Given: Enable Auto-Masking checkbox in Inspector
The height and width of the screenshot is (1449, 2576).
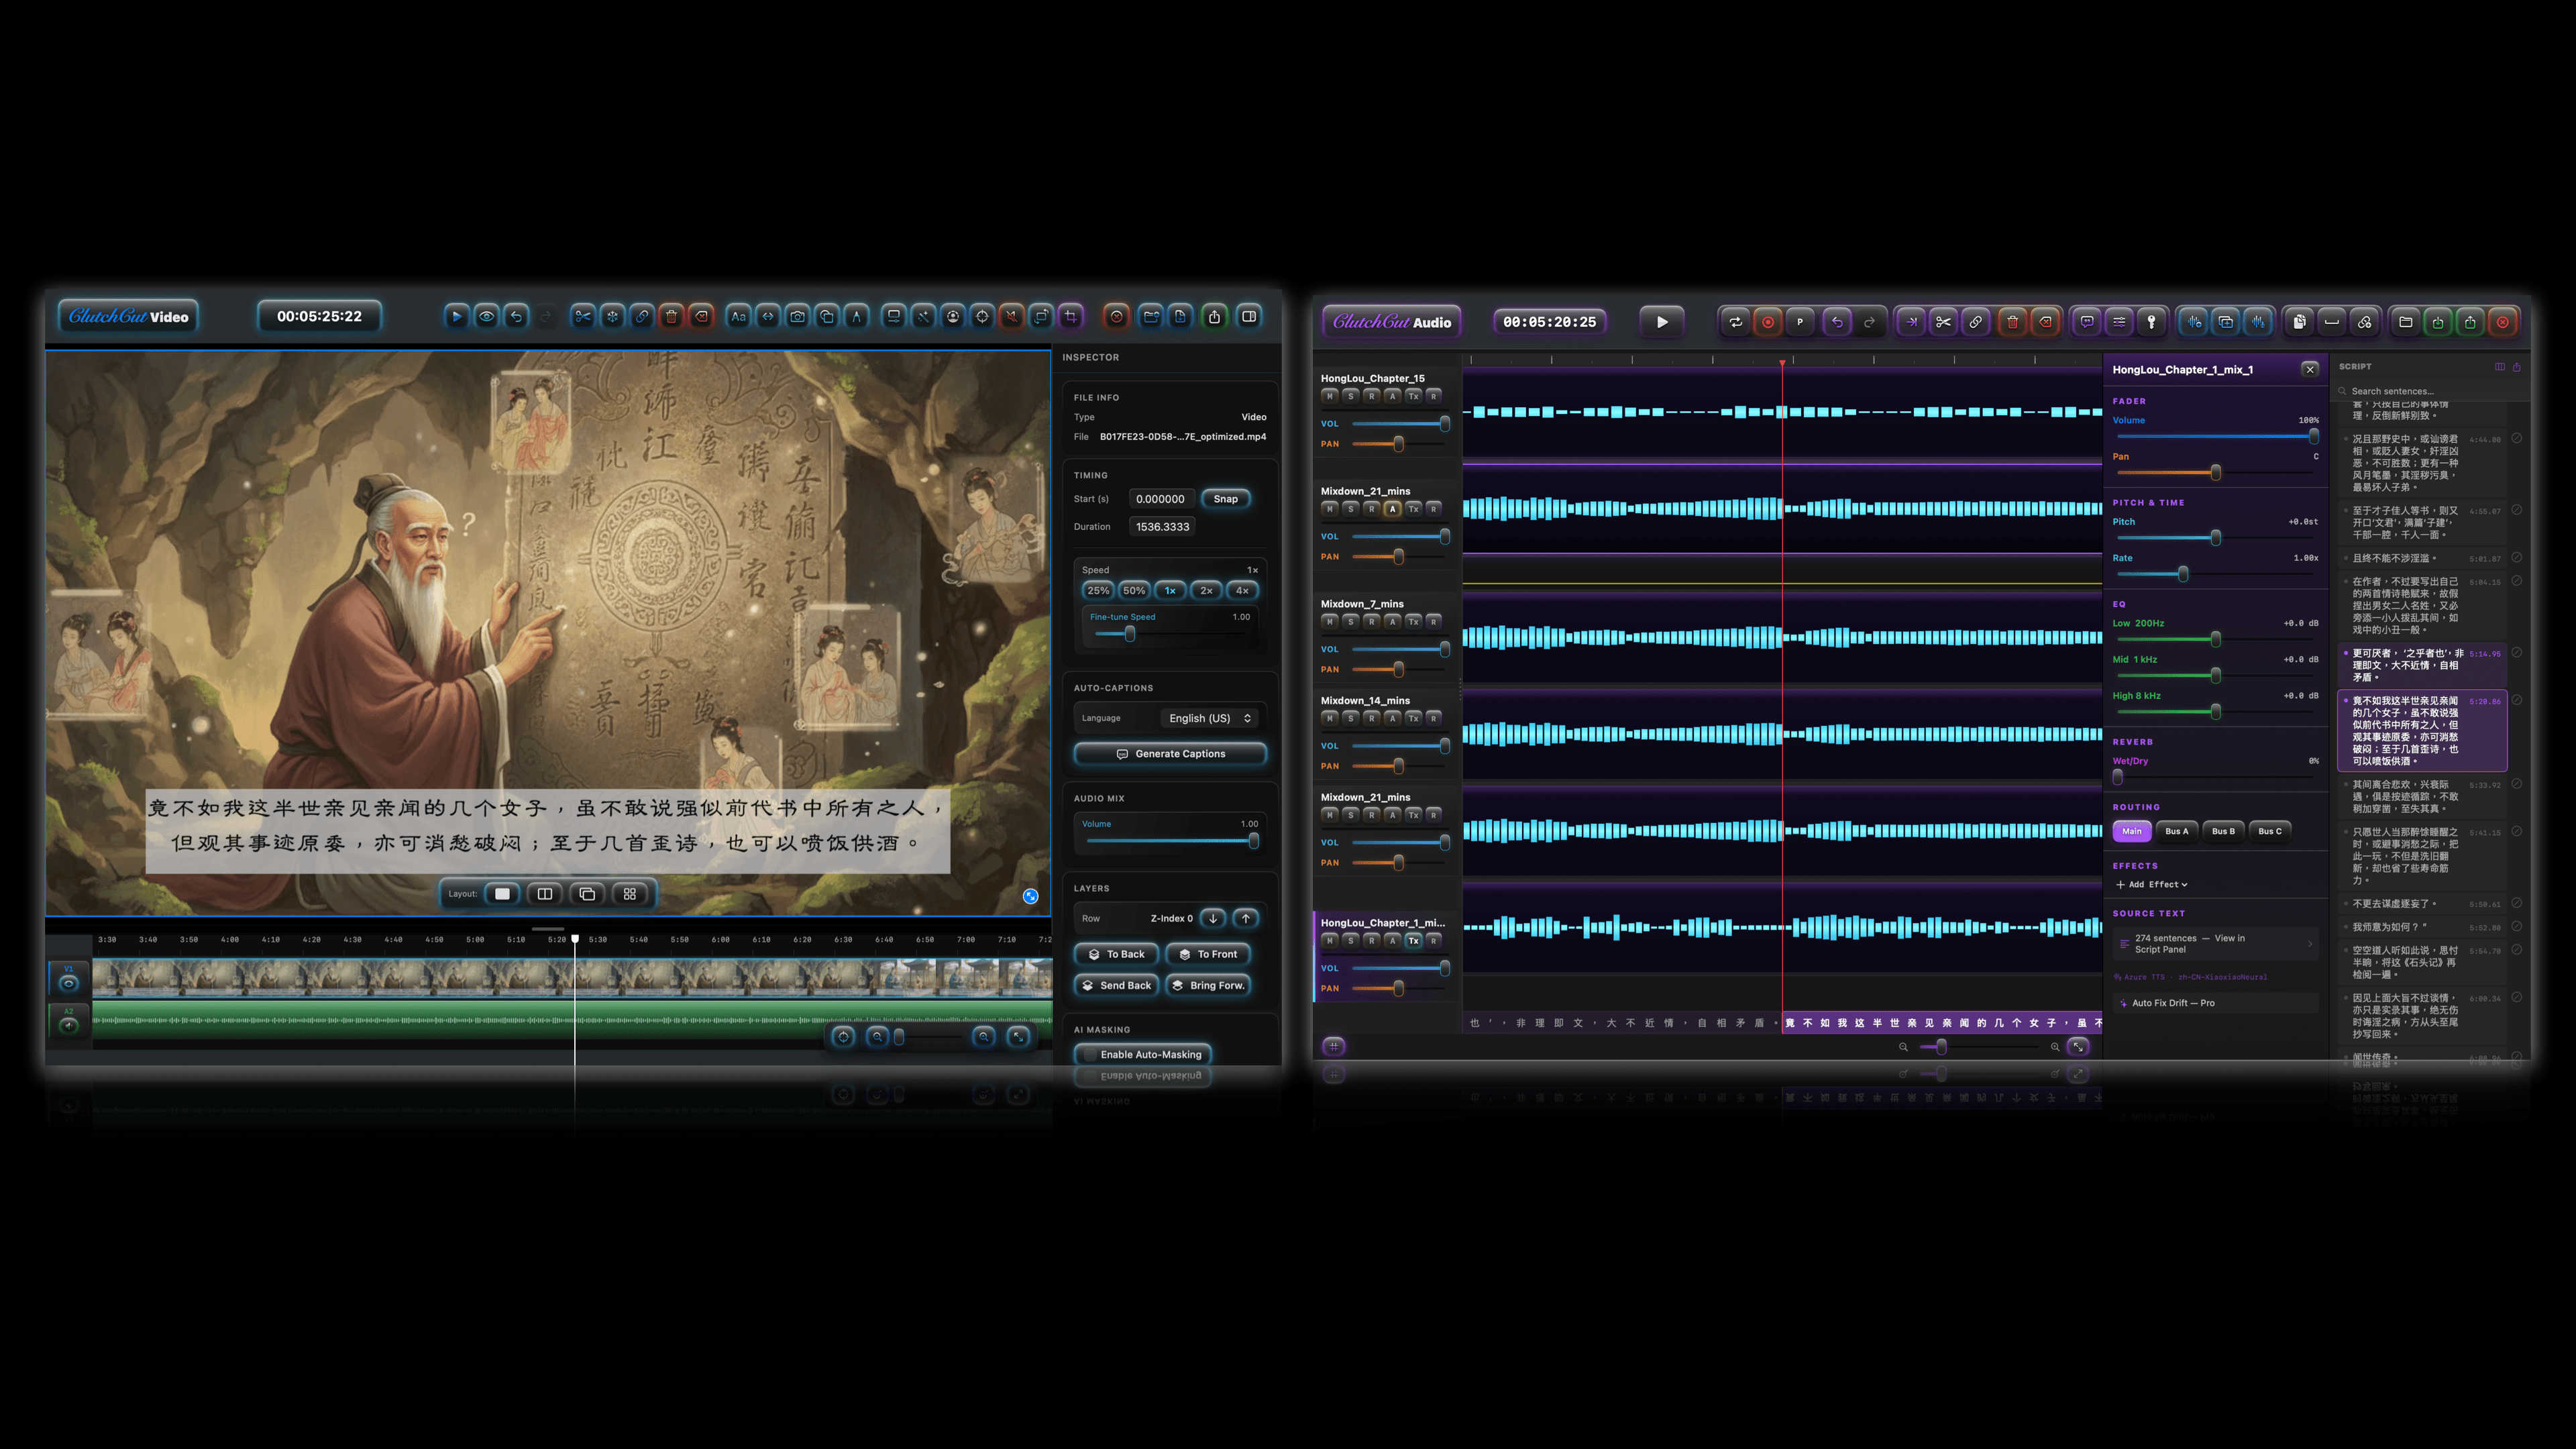Looking at the screenshot, I should point(1090,1055).
